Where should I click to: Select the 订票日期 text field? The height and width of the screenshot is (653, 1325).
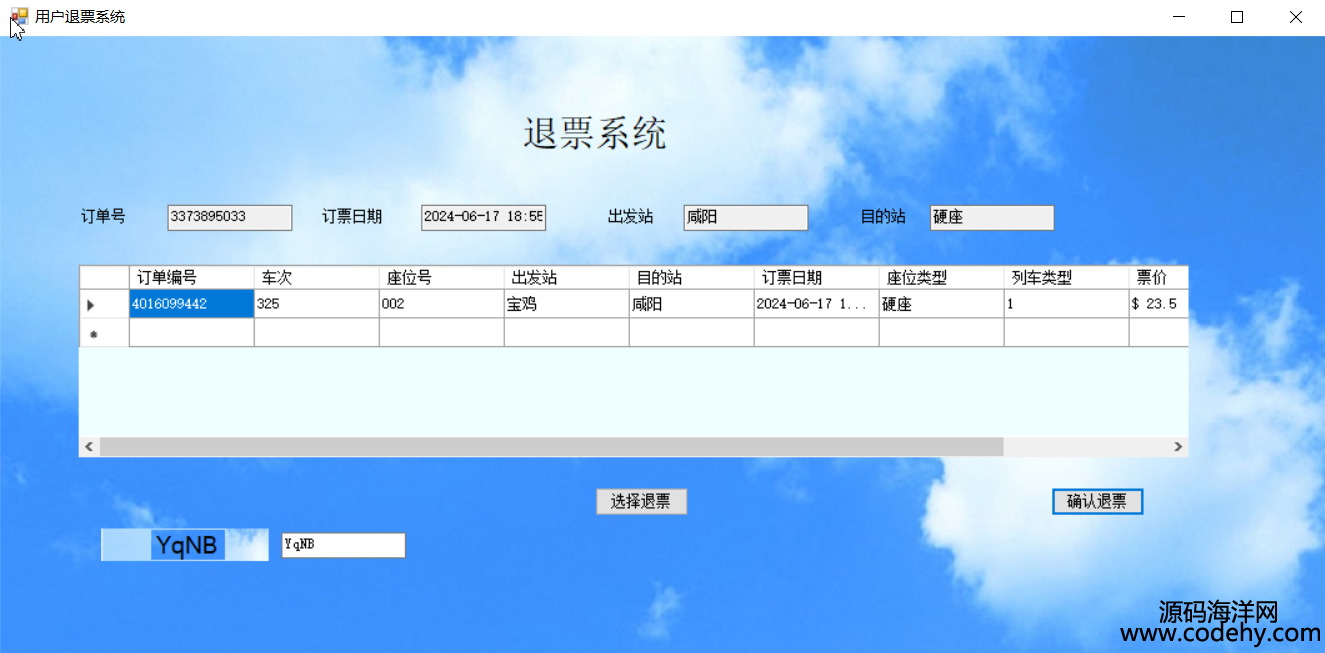[483, 217]
